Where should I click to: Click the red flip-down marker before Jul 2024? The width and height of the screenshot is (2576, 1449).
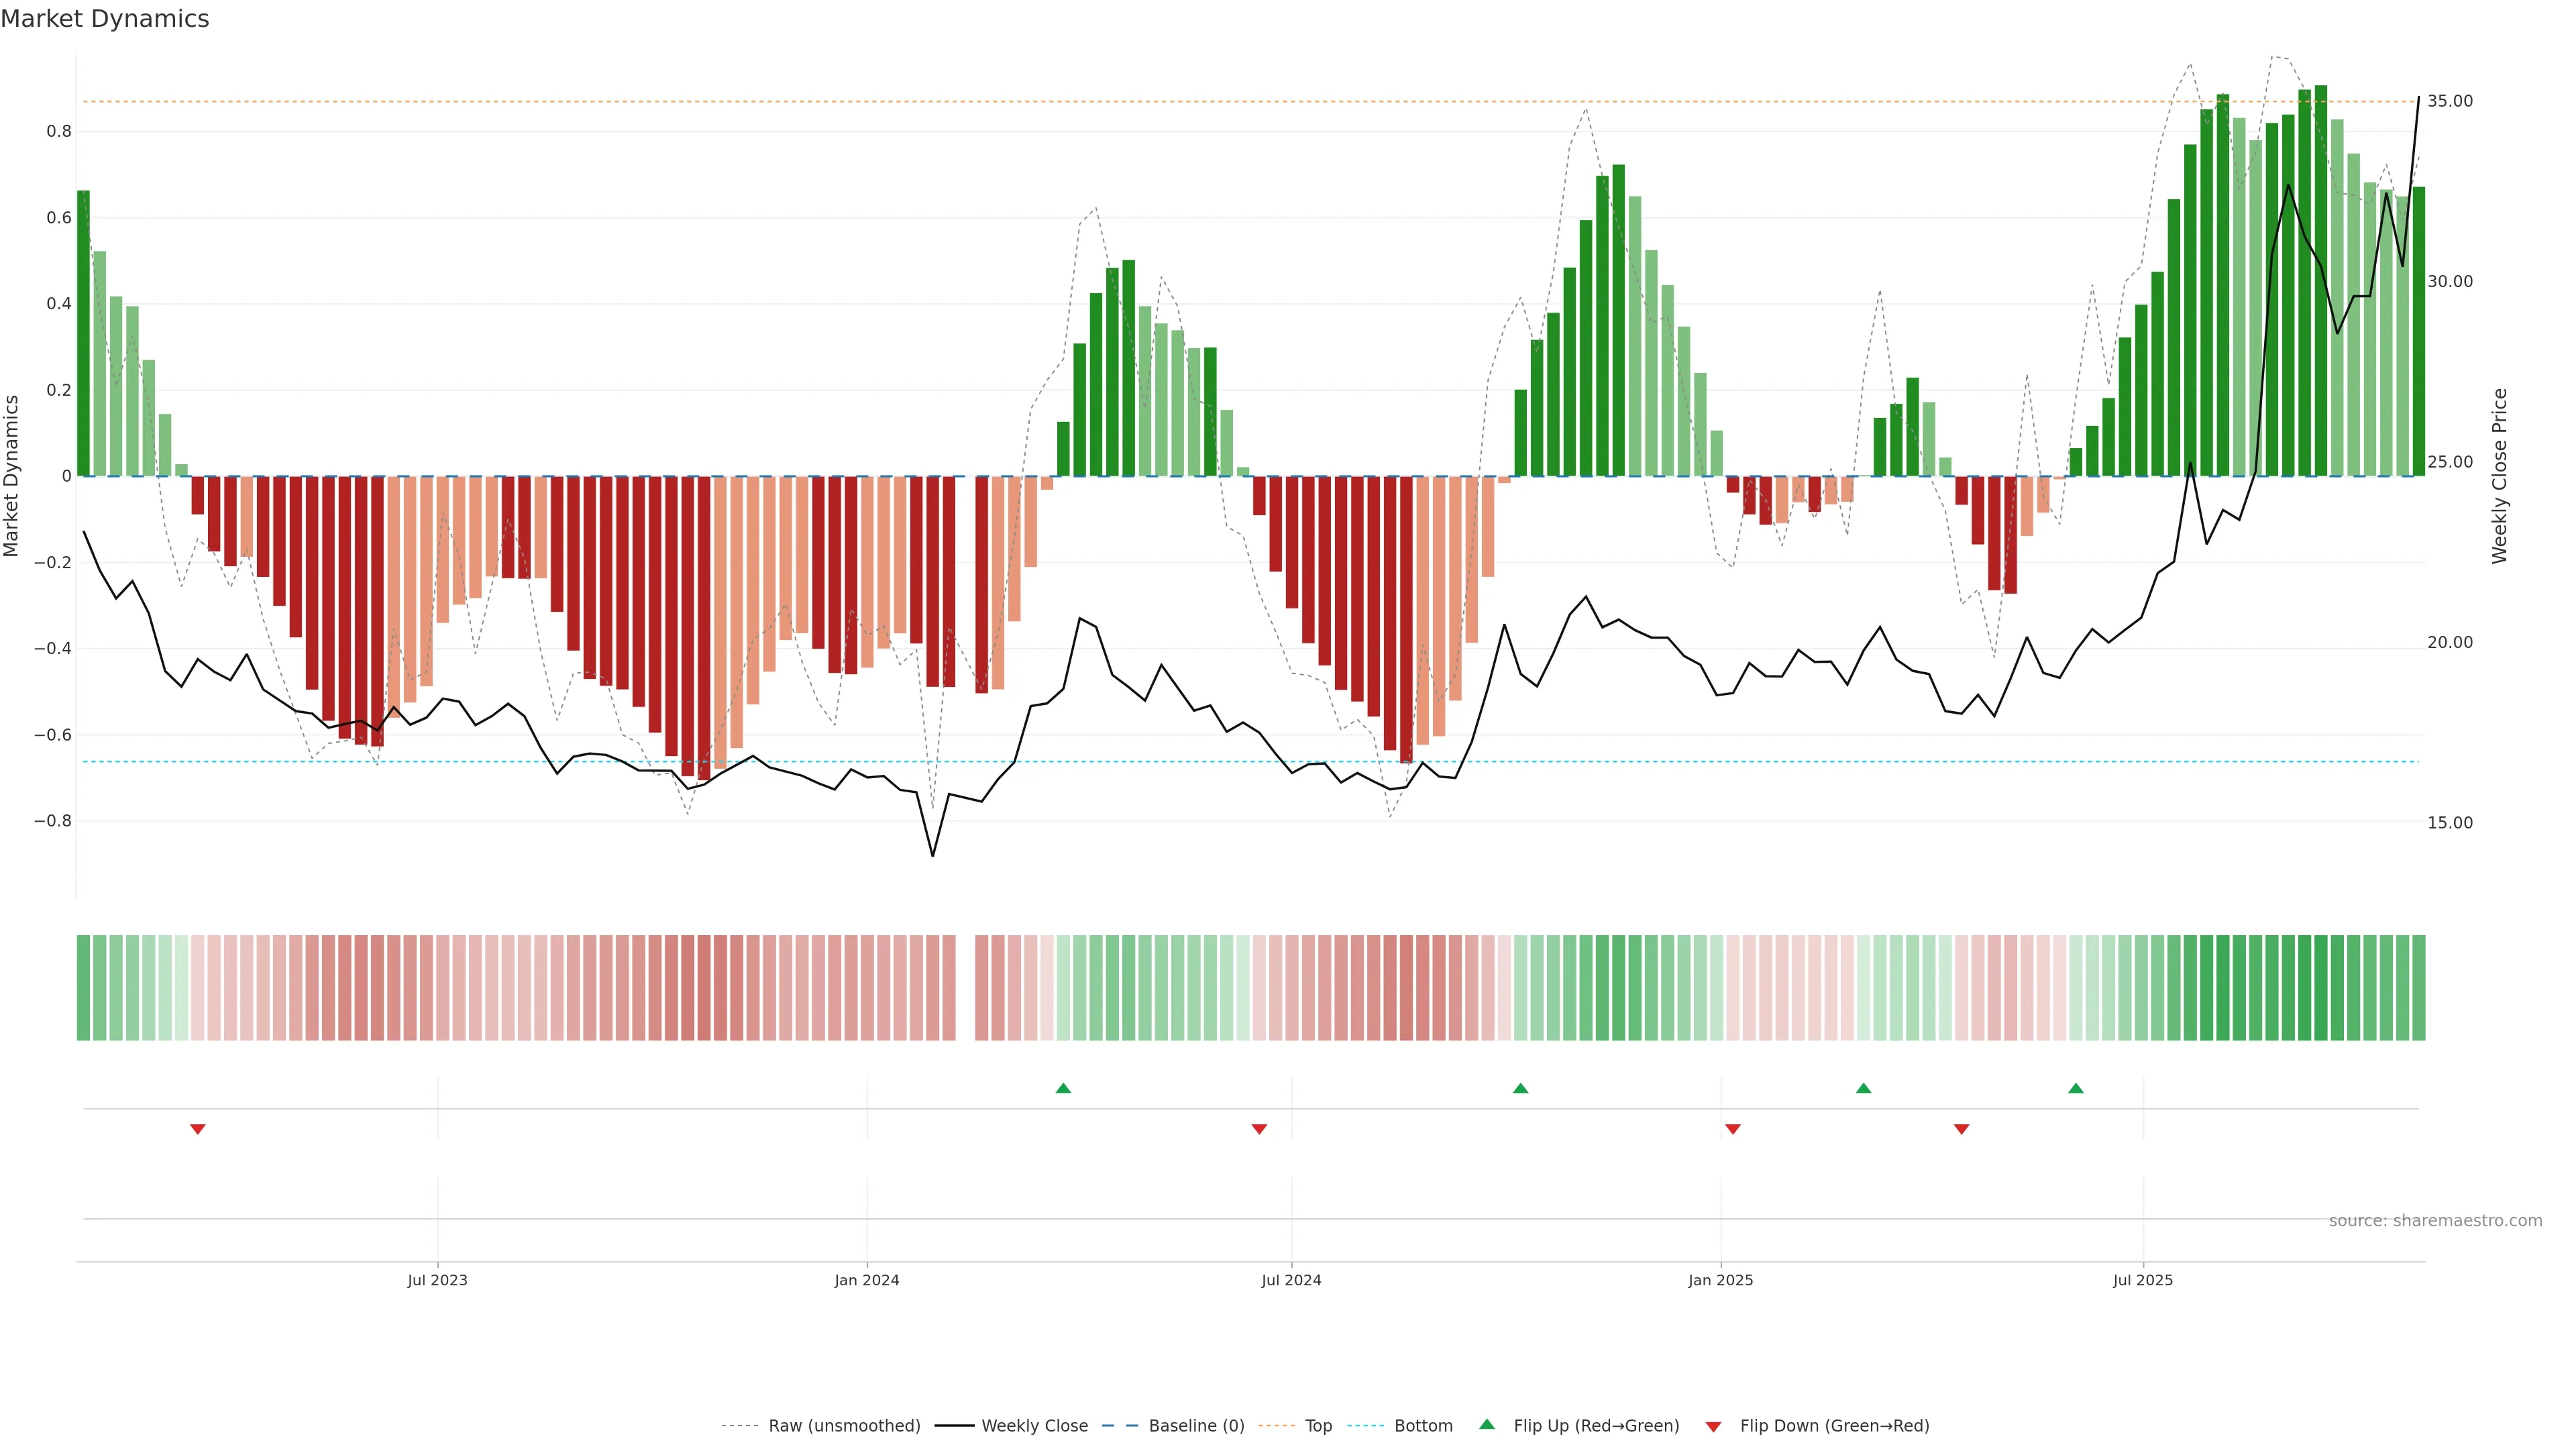click(1259, 1129)
